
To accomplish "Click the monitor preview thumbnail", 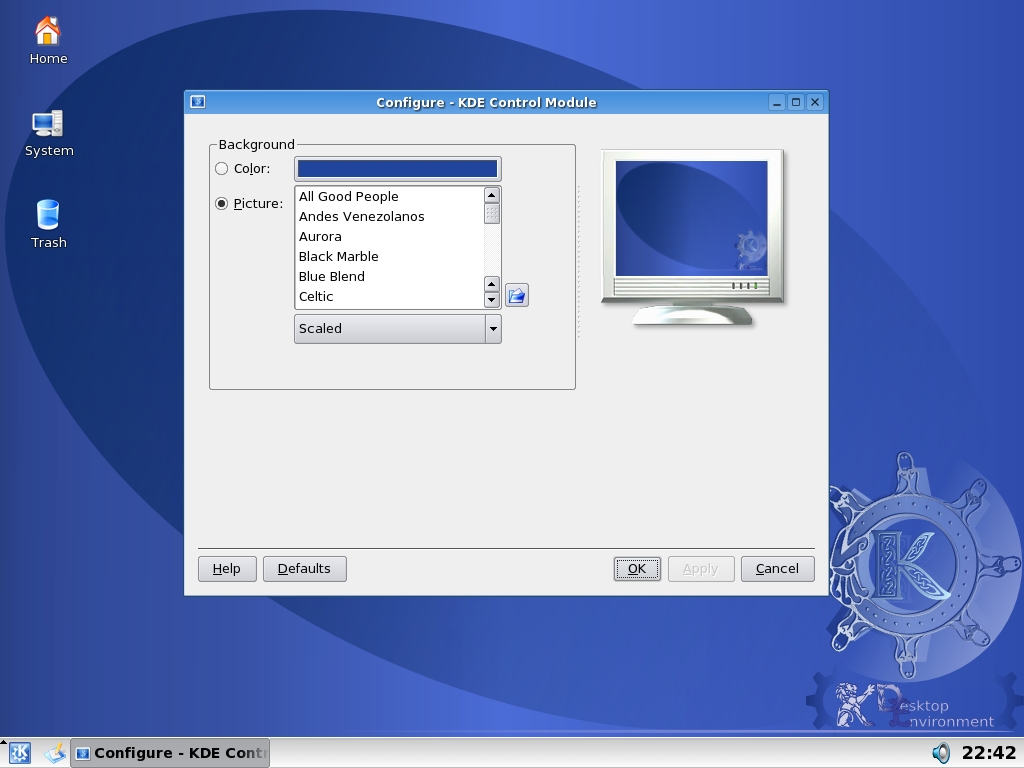I will 692,237.
